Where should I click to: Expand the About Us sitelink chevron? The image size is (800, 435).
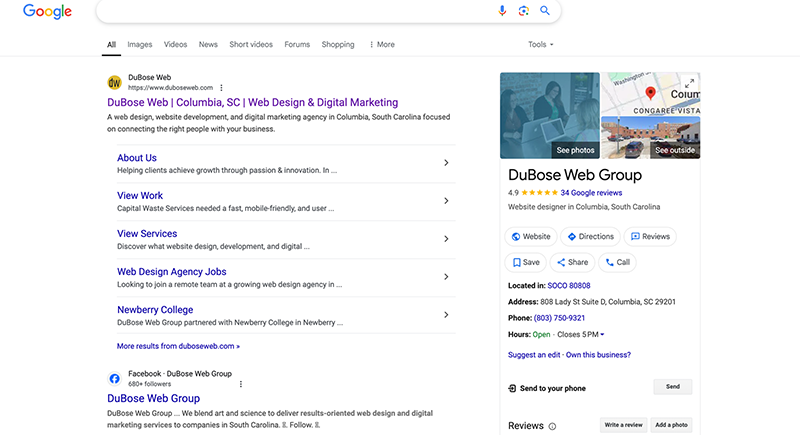(446, 163)
